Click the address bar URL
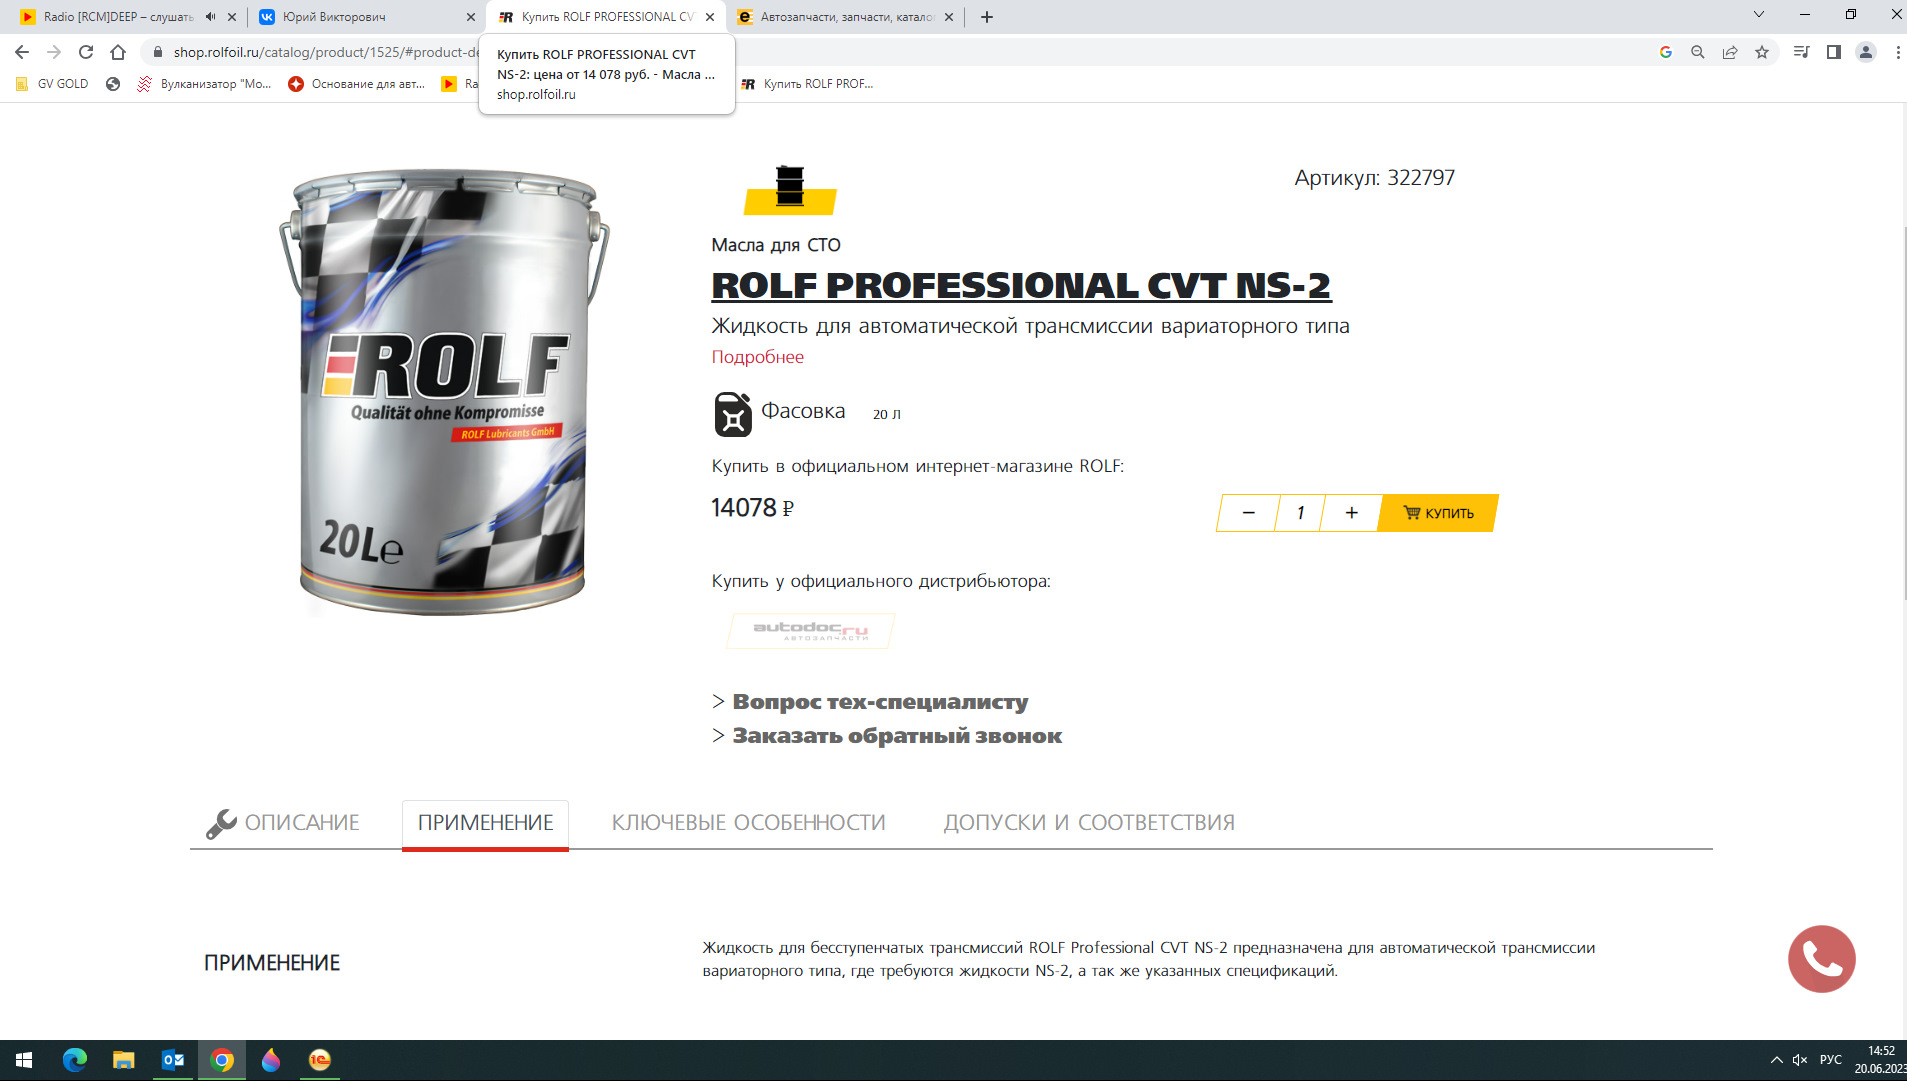 point(325,52)
